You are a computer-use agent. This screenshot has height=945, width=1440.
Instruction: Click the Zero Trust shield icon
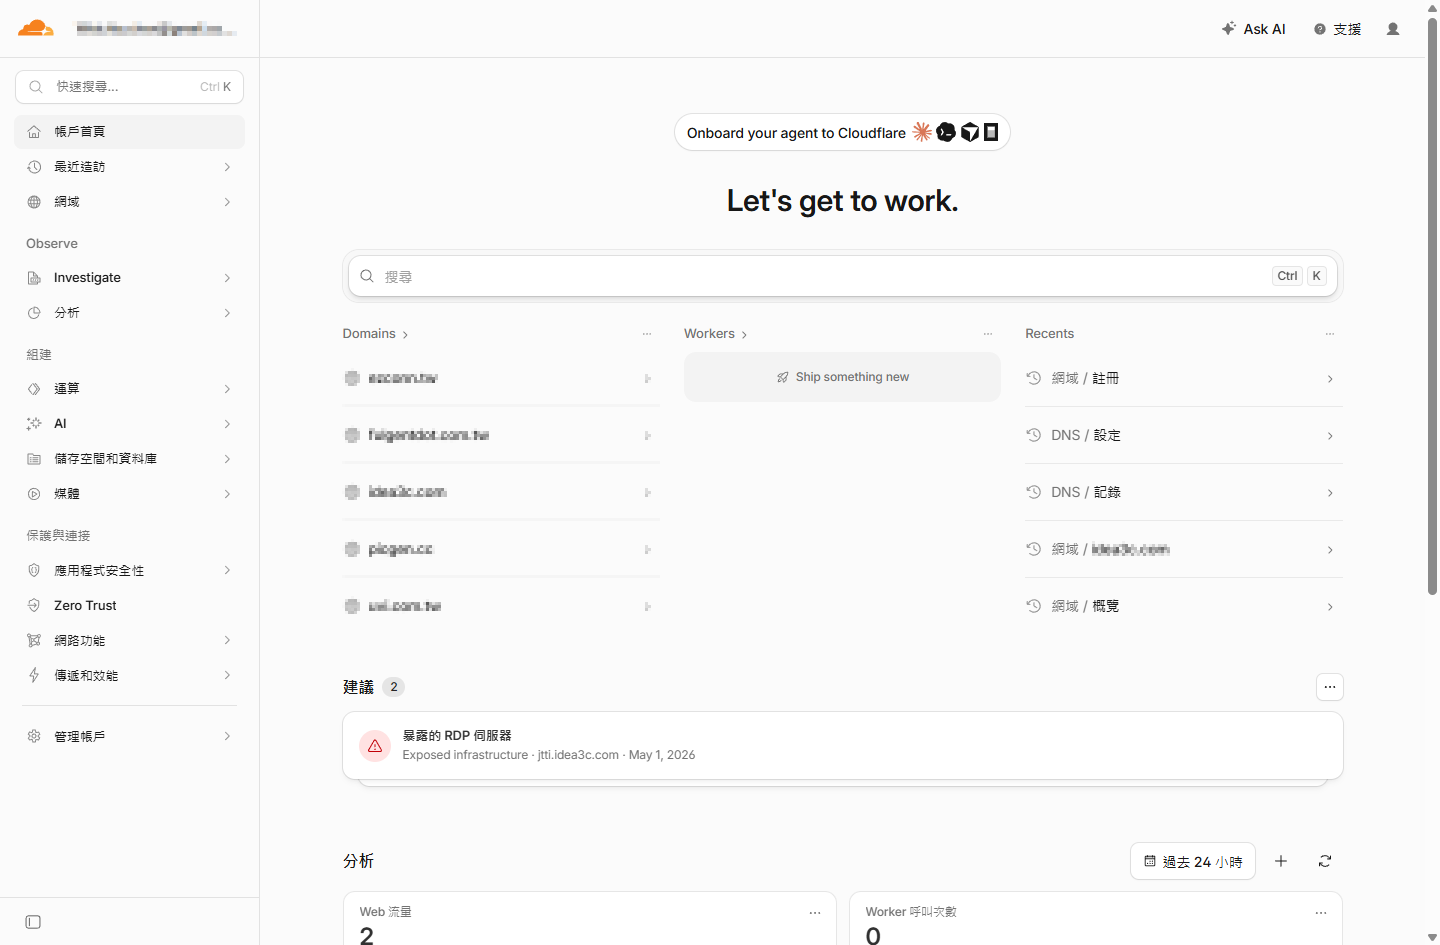34,606
